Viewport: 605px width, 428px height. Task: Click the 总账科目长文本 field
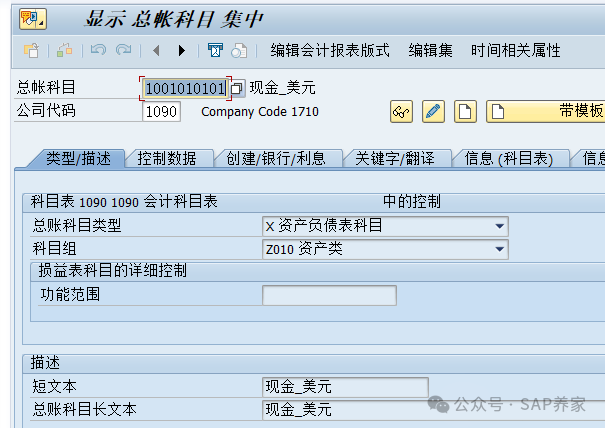(434, 410)
